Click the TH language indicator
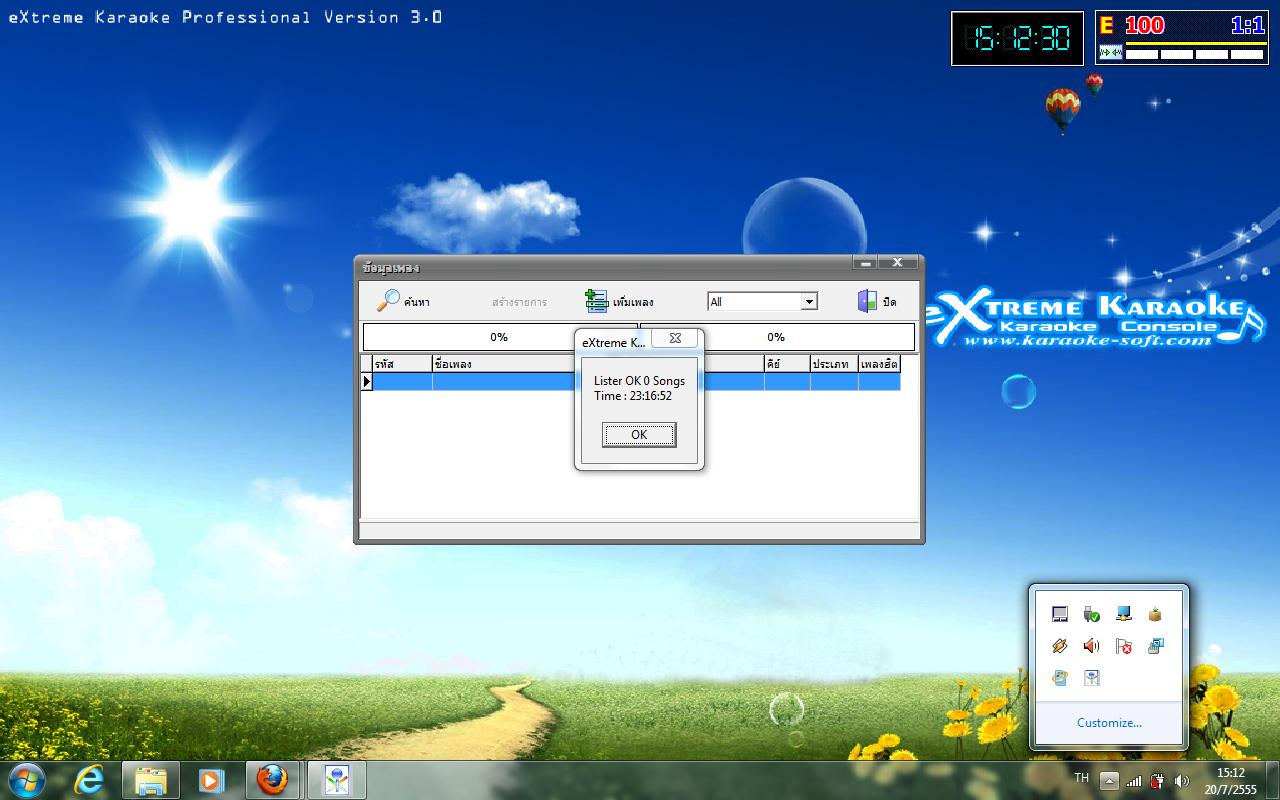Viewport: 1280px width, 800px height. coord(1081,778)
